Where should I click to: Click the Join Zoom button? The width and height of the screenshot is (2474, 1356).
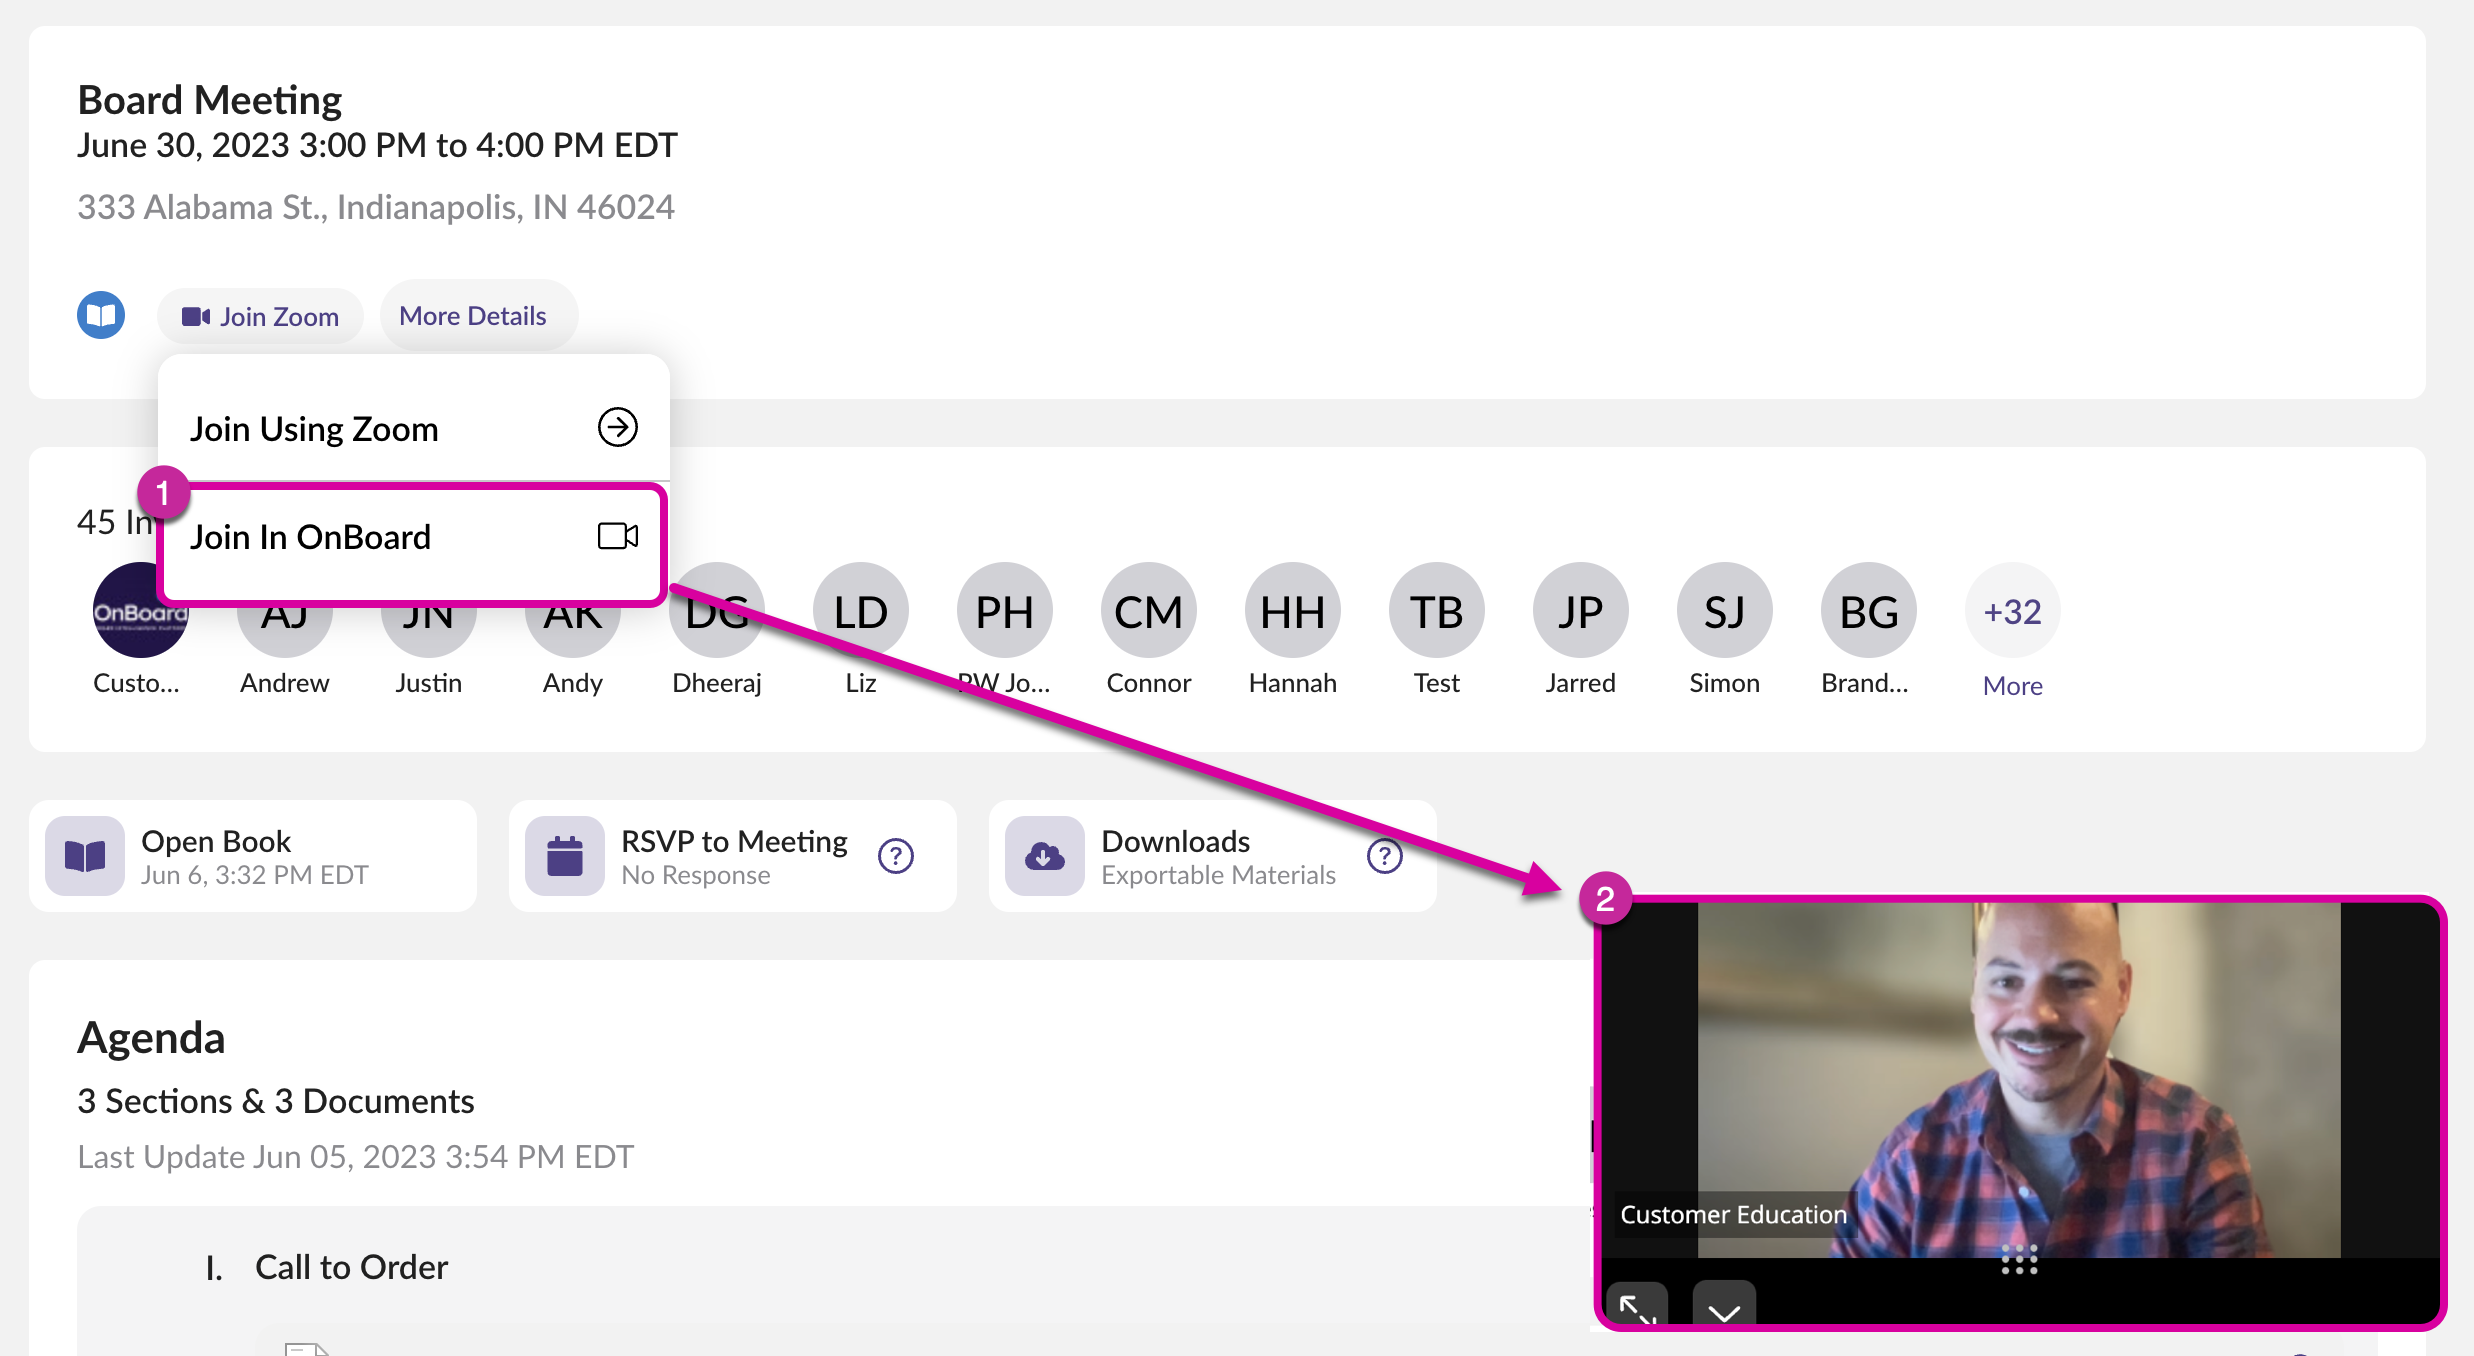[260, 316]
